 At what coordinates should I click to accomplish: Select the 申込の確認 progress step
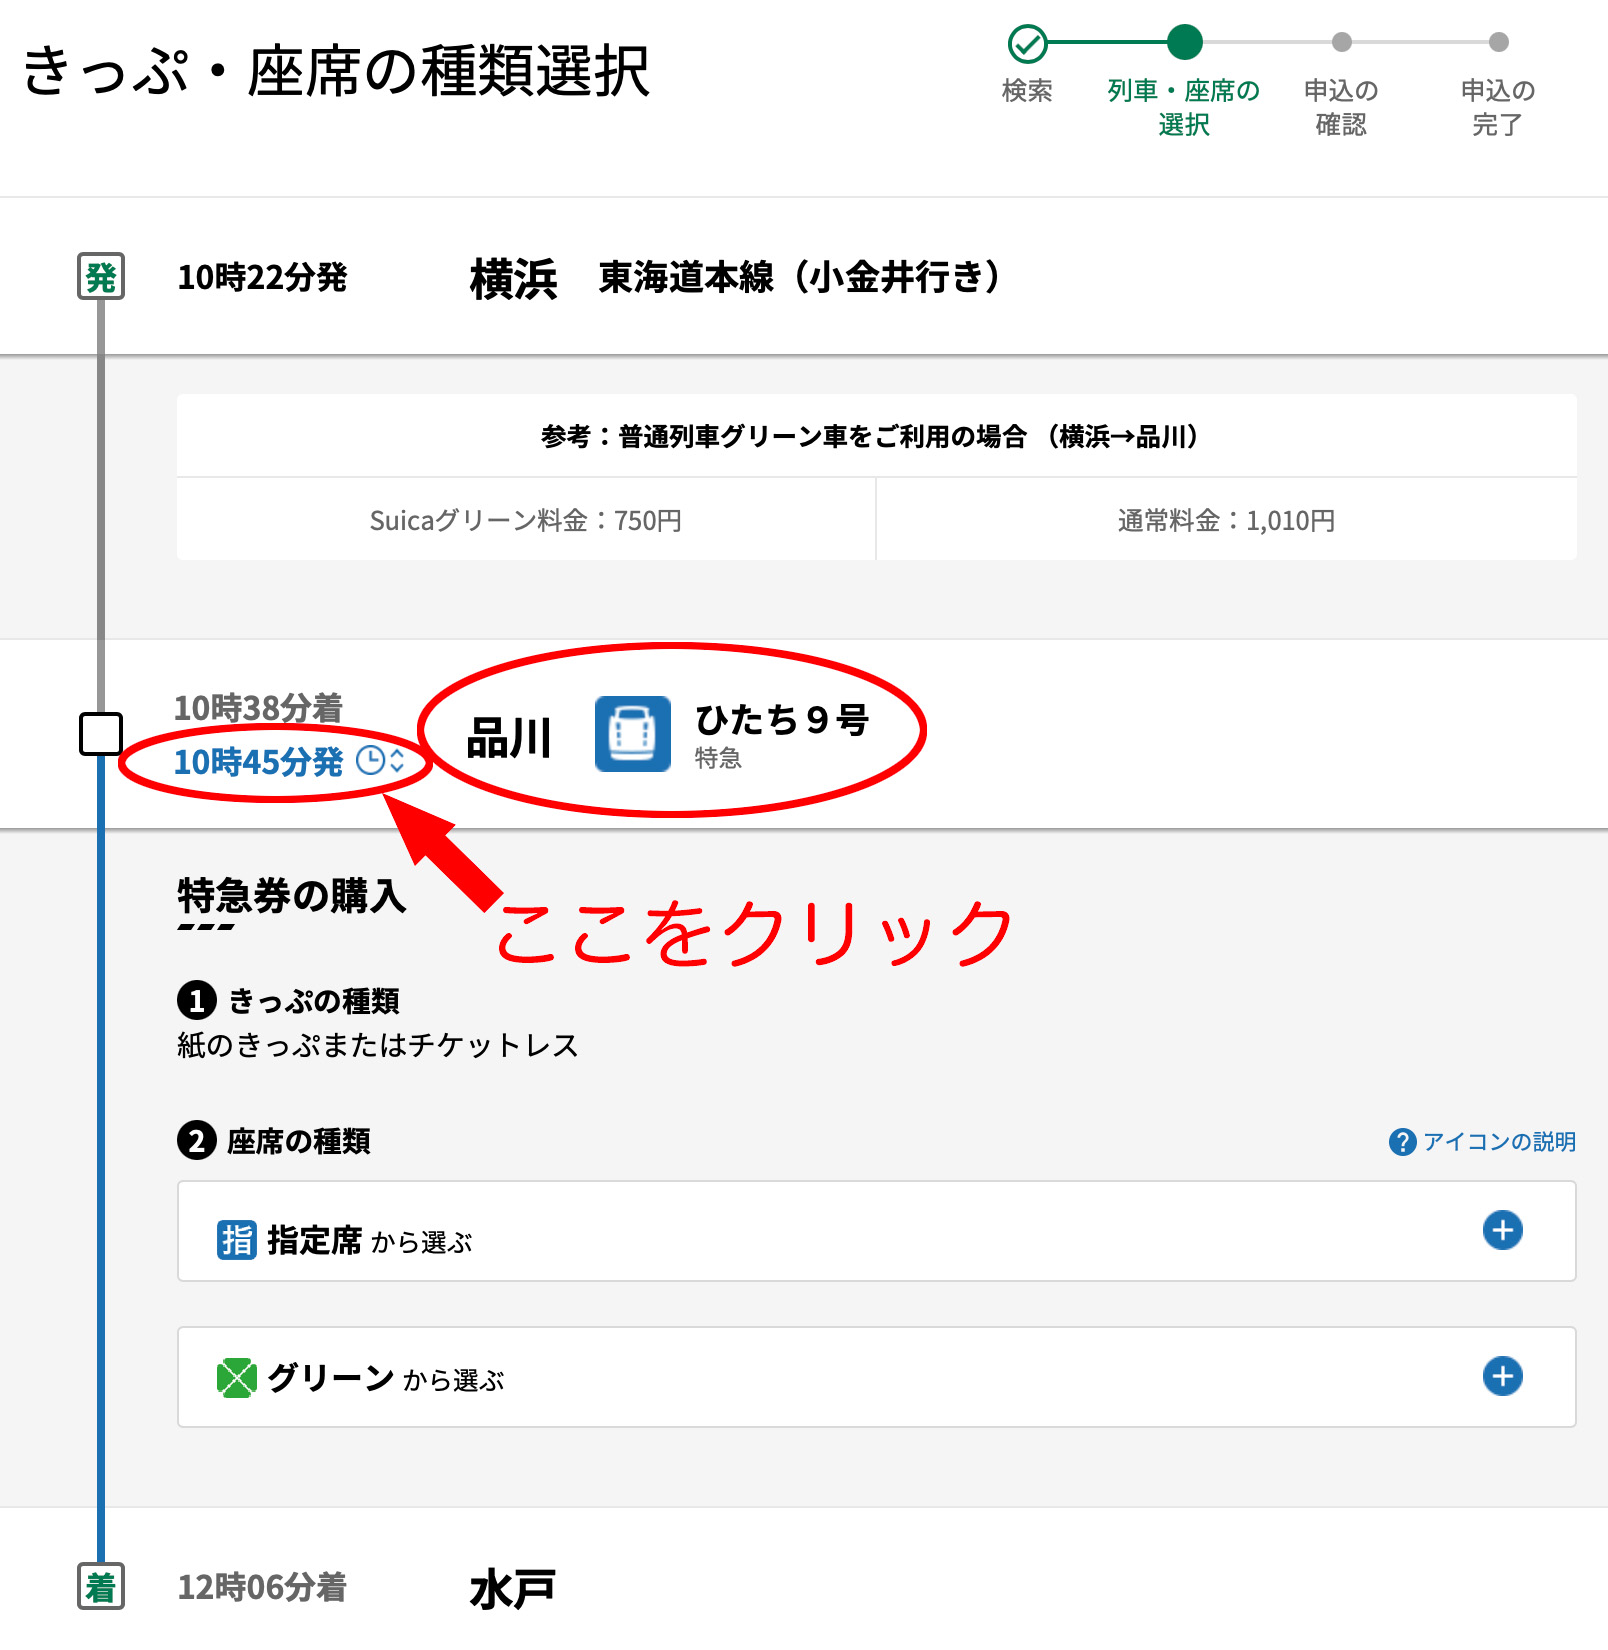(1341, 44)
